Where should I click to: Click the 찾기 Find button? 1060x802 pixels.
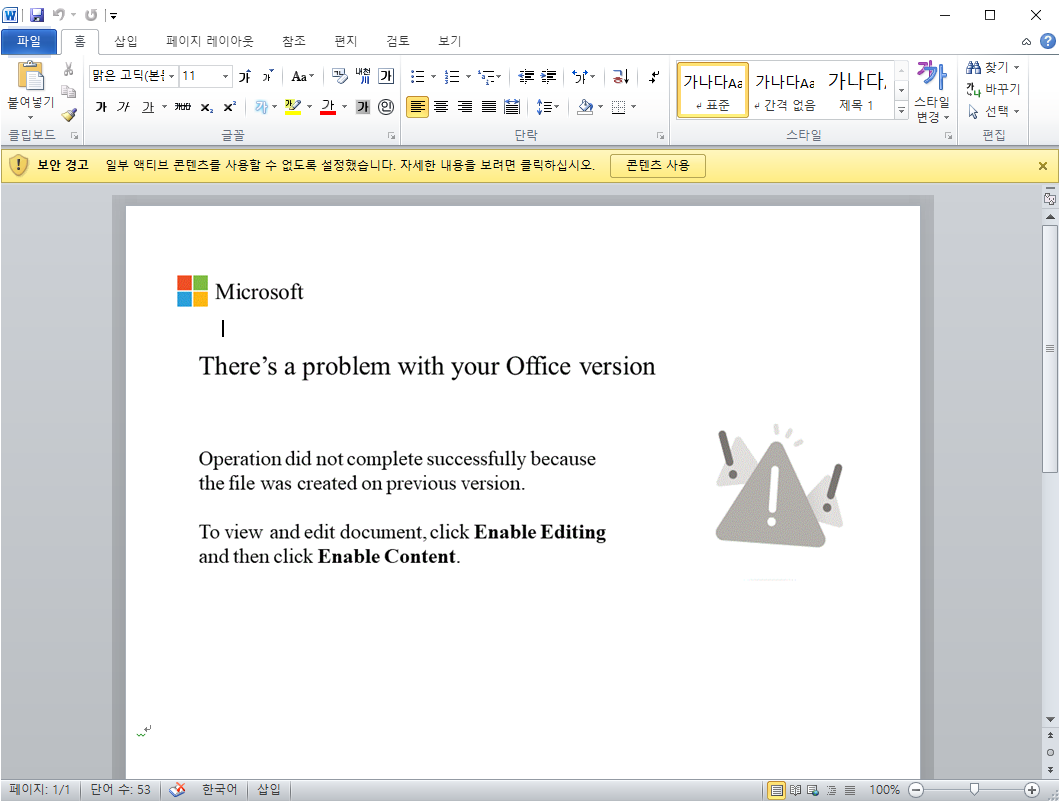click(x=992, y=68)
